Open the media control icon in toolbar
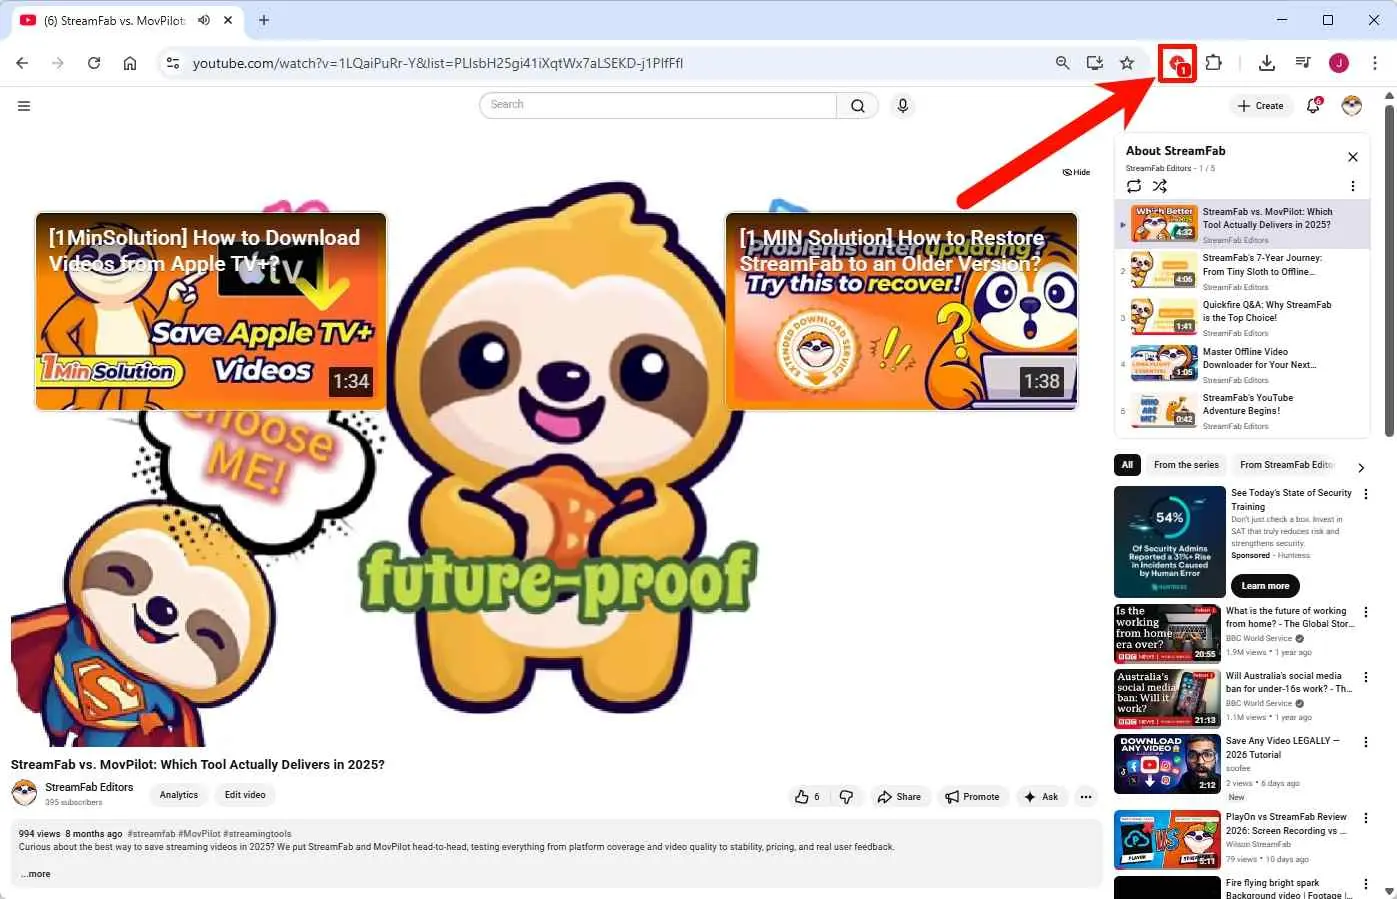1397x899 pixels. click(x=1302, y=63)
